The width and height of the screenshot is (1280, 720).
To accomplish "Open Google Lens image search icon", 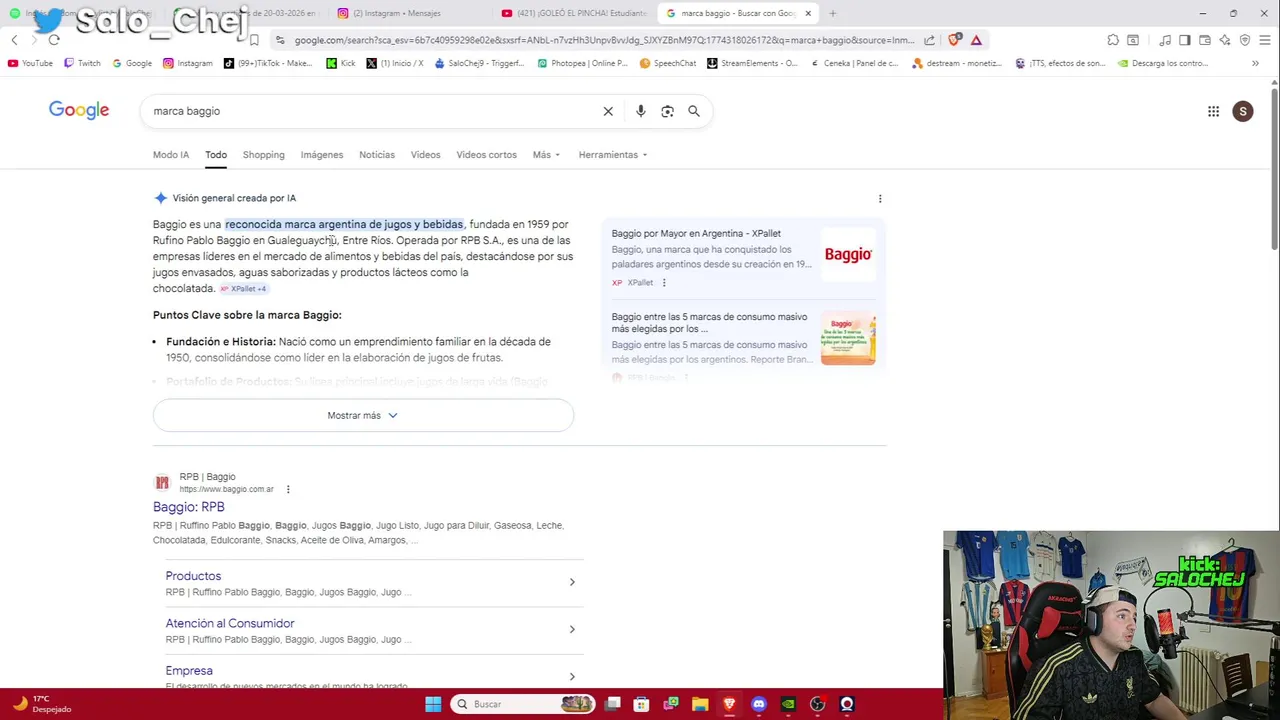I will (667, 111).
